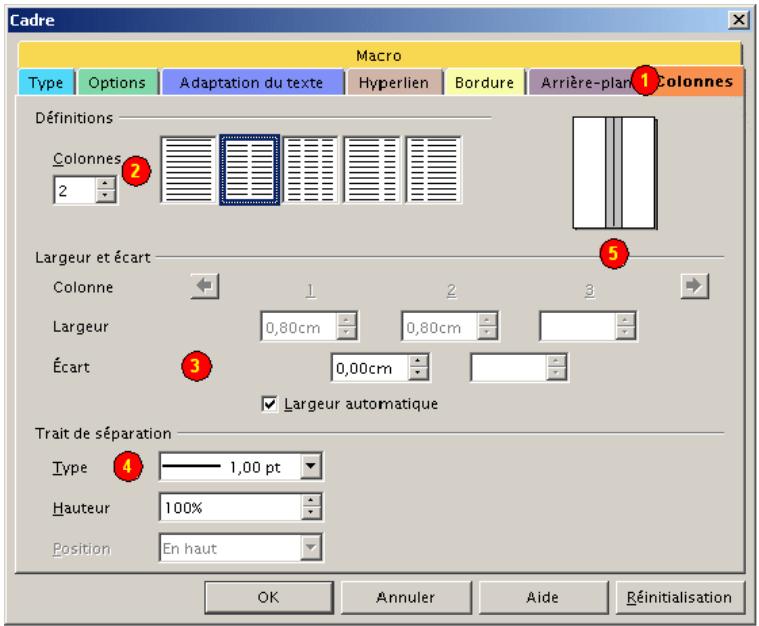Click the second empty Écart field
This screenshot has width=759, height=626.
coord(508,367)
